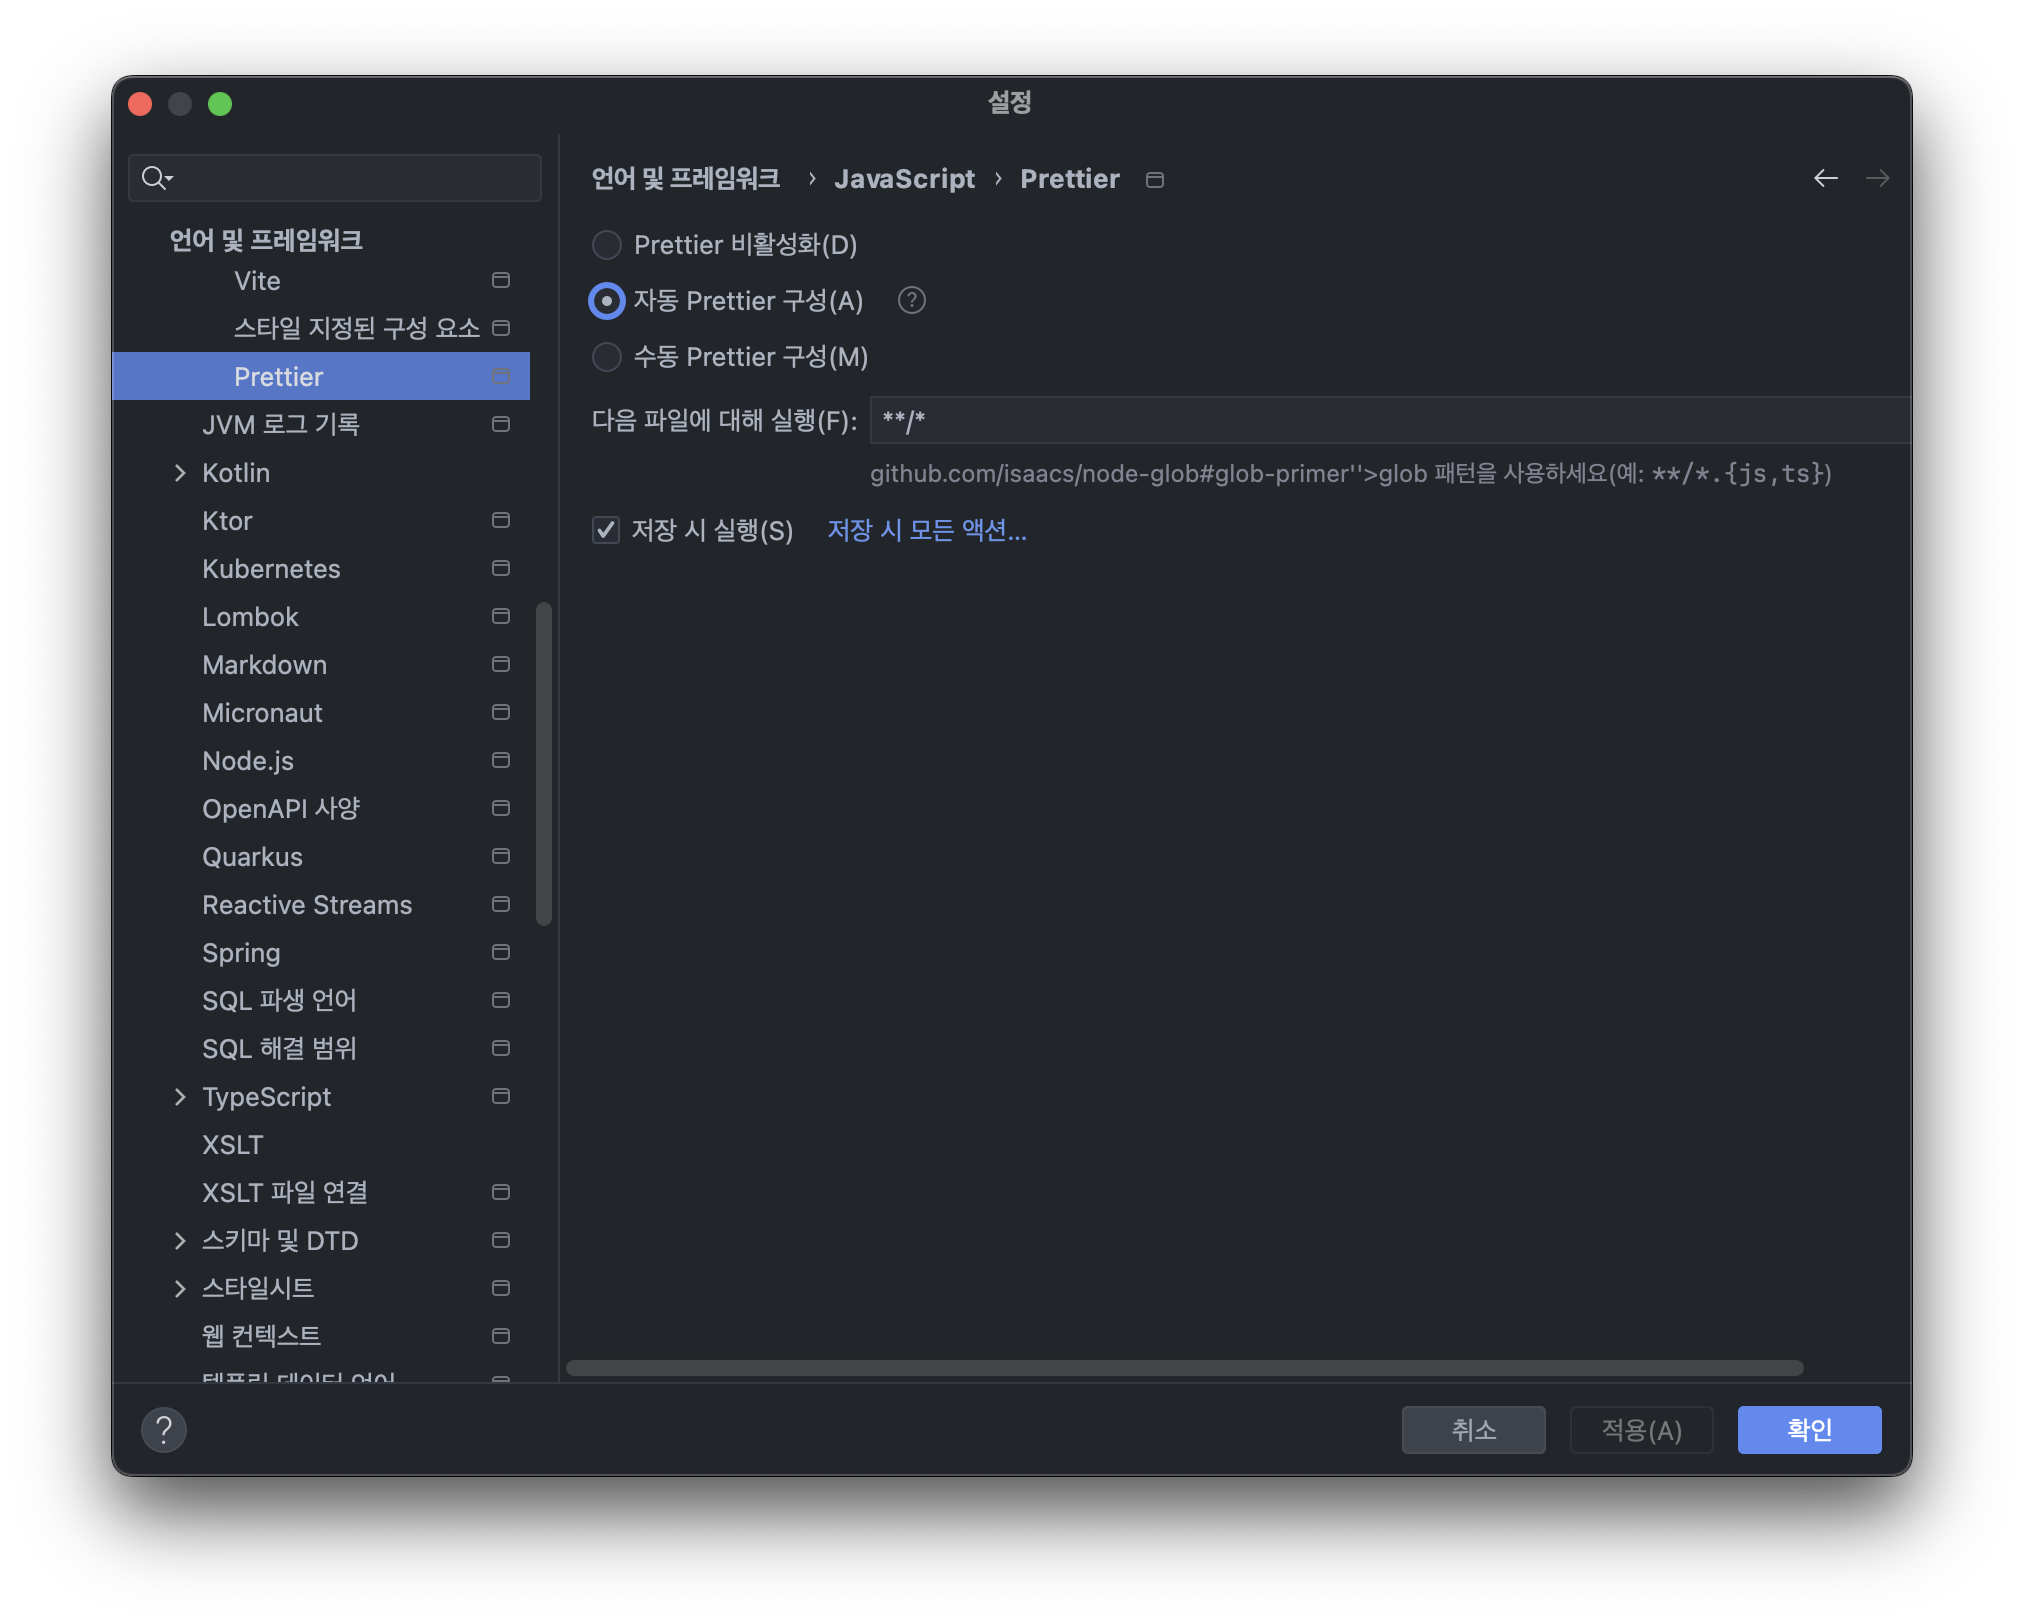Open 저장 시 모든 액션 link
This screenshot has height=1624, width=2024.
point(926,530)
